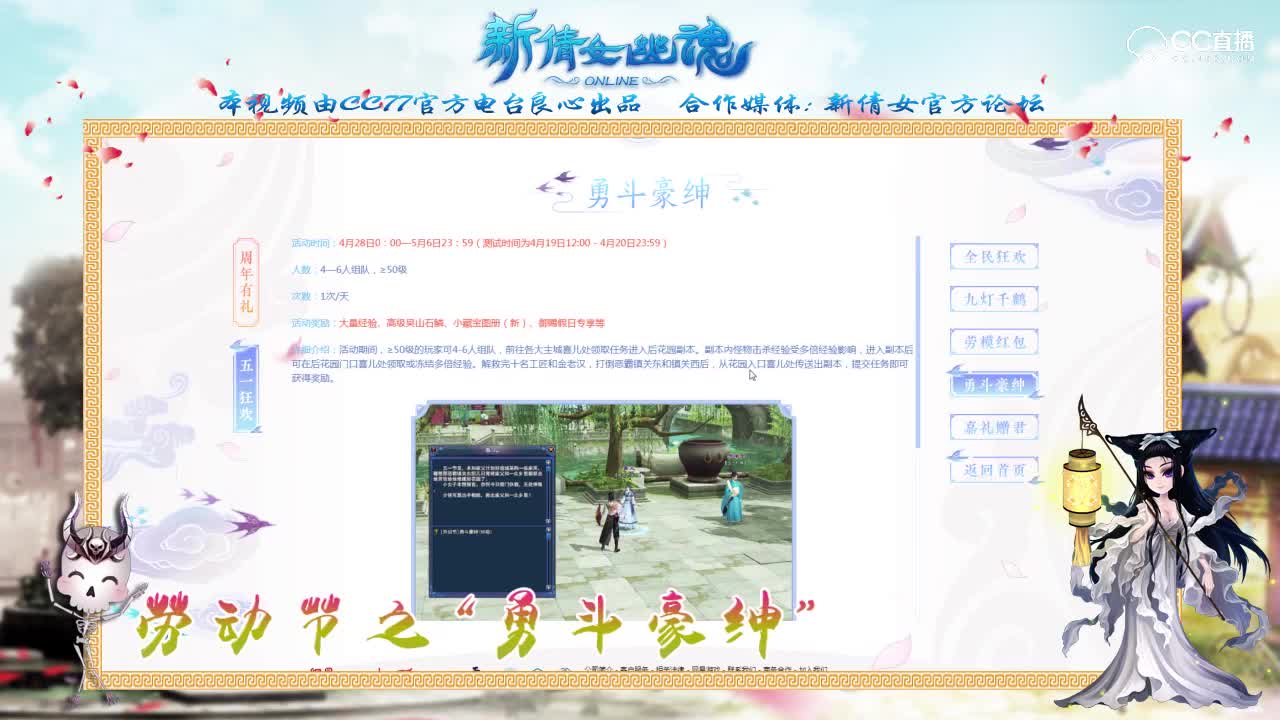Click the 新倩女幽魂 ONLINE logo

tap(614, 48)
